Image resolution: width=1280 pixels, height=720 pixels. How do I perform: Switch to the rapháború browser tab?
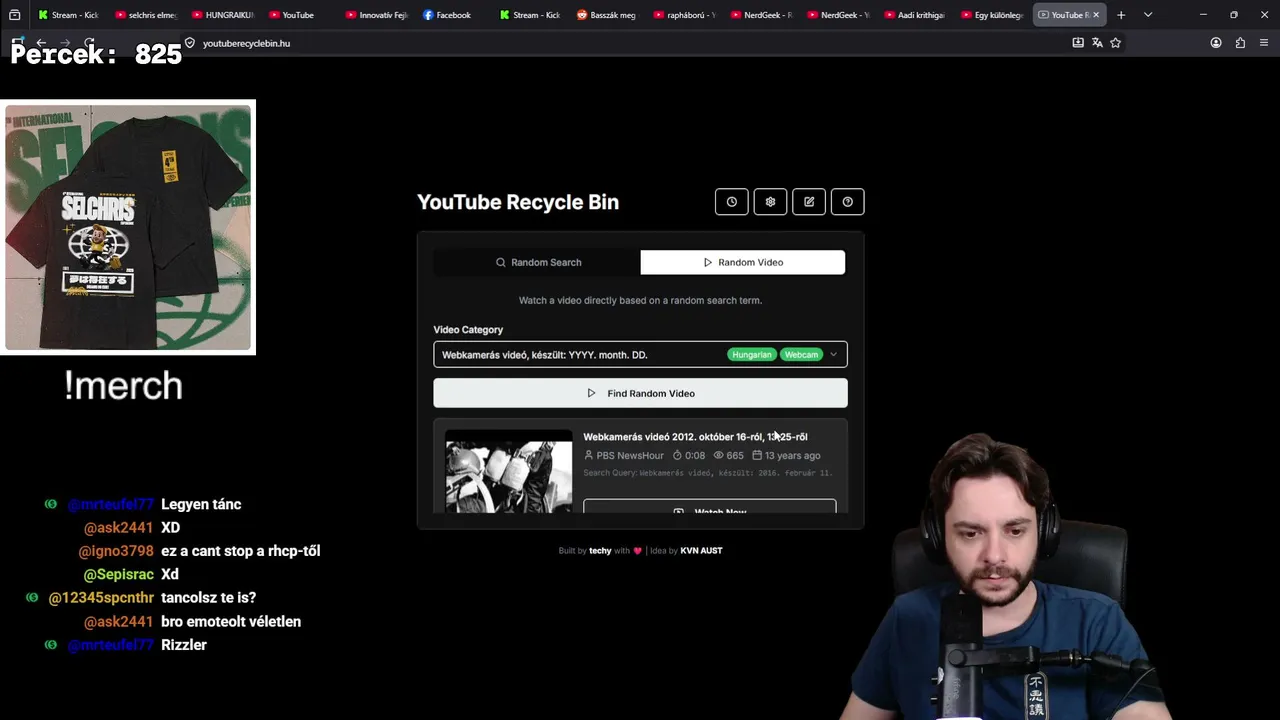coord(684,15)
